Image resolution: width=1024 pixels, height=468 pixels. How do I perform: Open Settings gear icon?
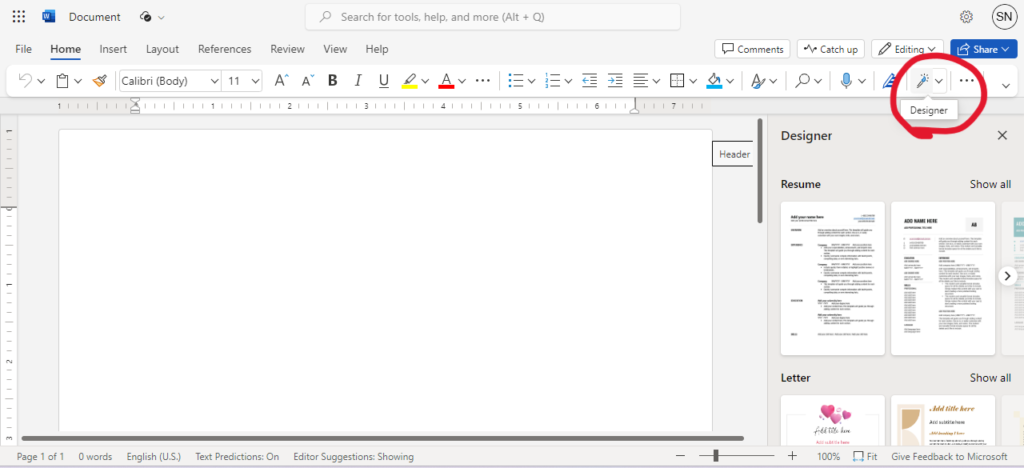click(967, 17)
